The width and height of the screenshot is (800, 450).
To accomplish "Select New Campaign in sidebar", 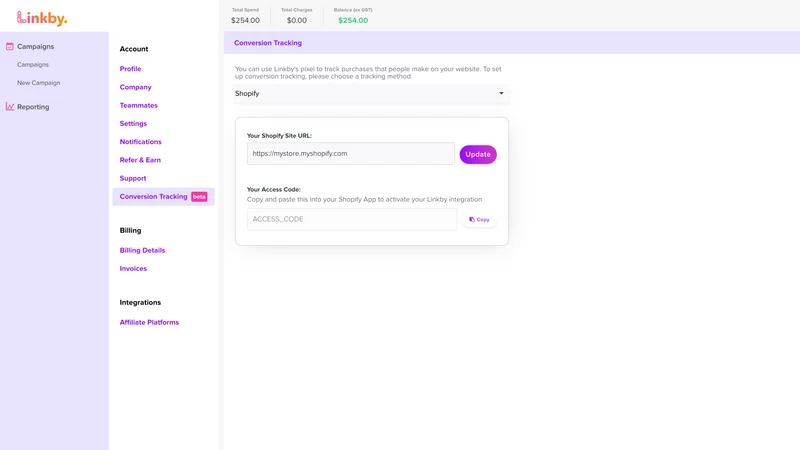I will point(38,83).
